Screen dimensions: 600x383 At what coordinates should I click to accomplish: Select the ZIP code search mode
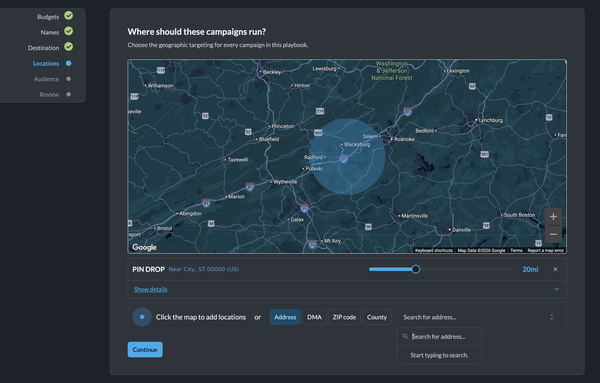[344, 317]
